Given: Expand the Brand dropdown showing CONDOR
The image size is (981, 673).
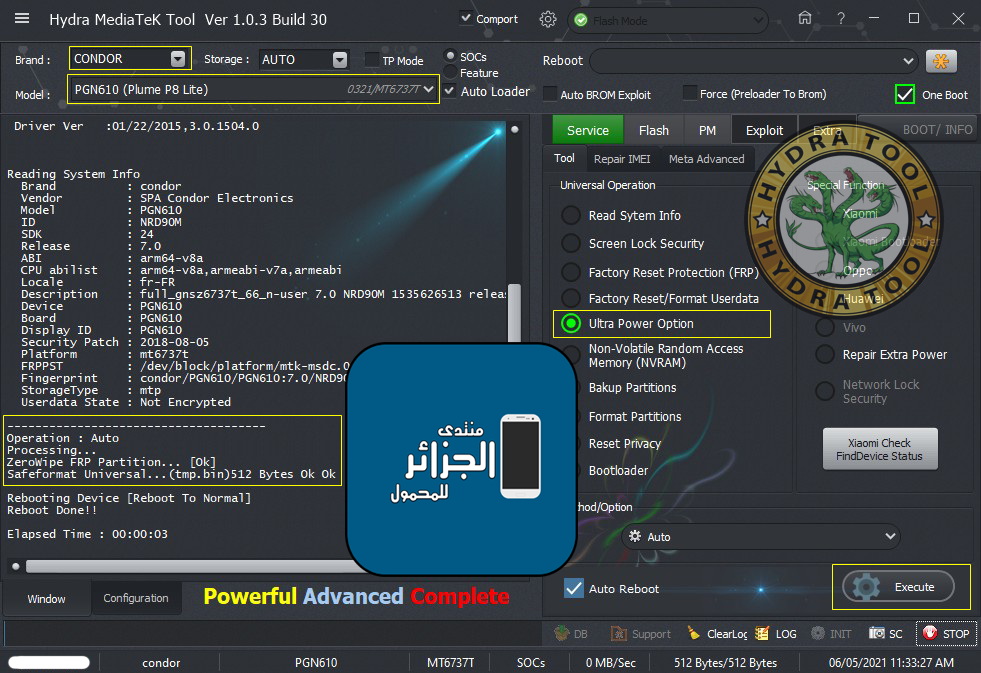Looking at the screenshot, I should [x=178, y=59].
